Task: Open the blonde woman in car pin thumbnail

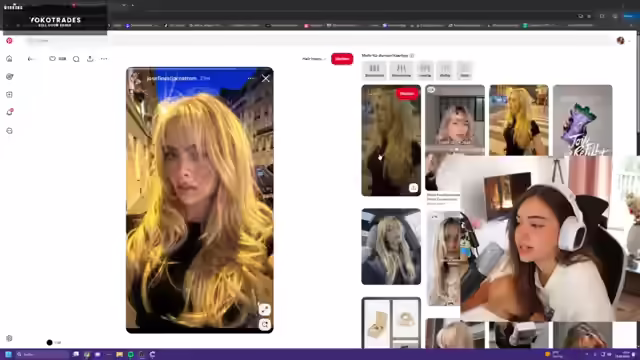Action: pos(391,246)
